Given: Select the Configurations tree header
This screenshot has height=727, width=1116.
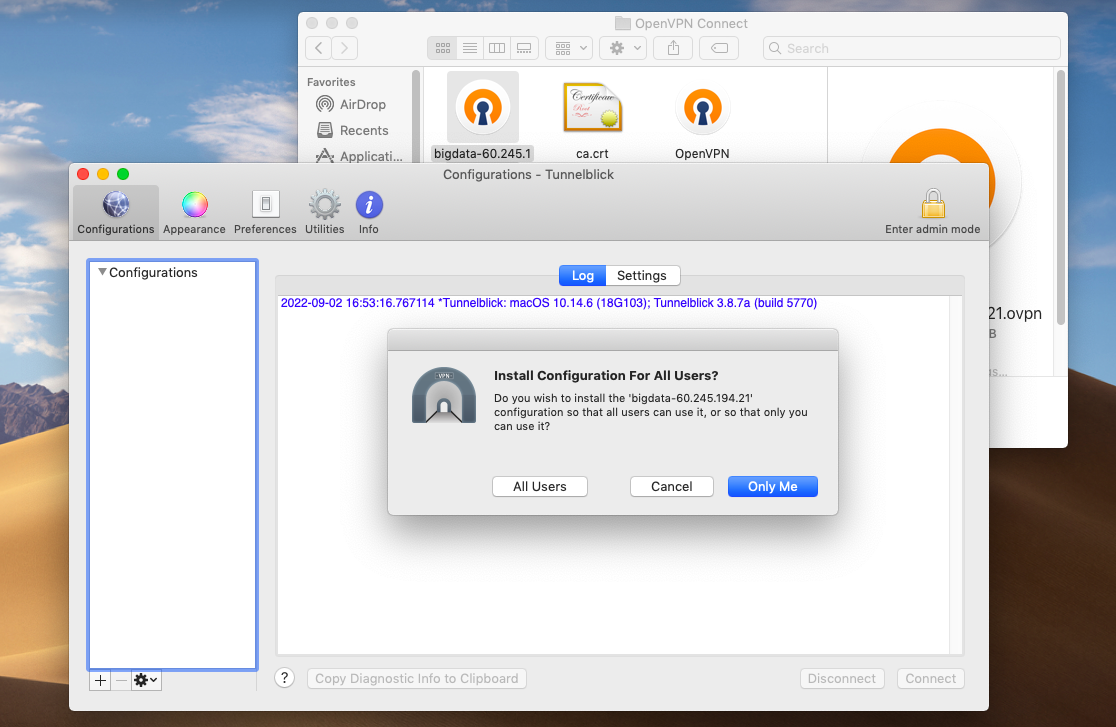Looking at the screenshot, I should [152, 273].
